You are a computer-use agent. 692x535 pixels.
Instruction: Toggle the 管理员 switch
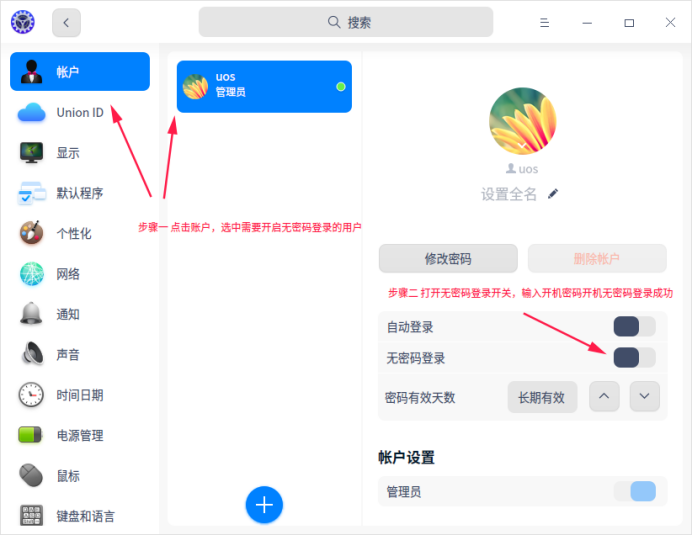pyautogui.click(x=634, y=491)
